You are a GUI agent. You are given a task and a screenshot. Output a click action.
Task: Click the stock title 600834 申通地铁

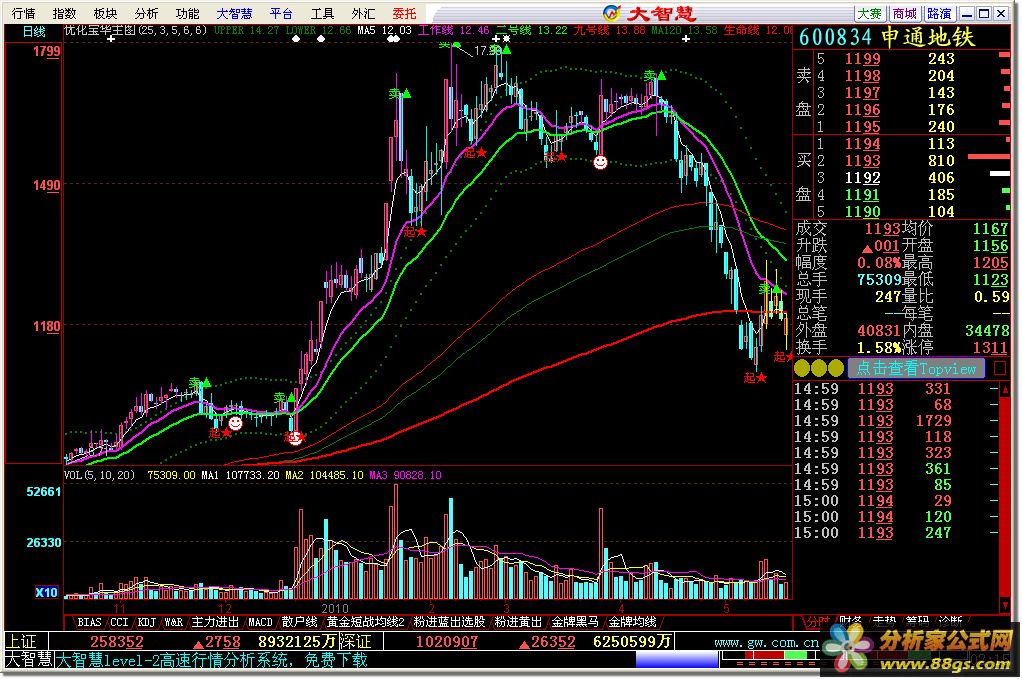pyautogui.click(x=886, y=37)
